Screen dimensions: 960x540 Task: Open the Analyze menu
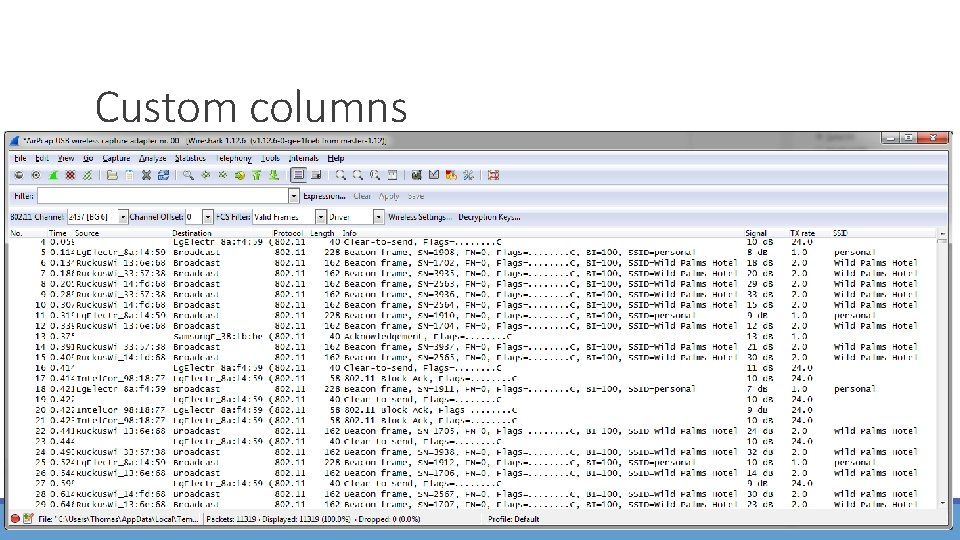(x=152, y=158)
